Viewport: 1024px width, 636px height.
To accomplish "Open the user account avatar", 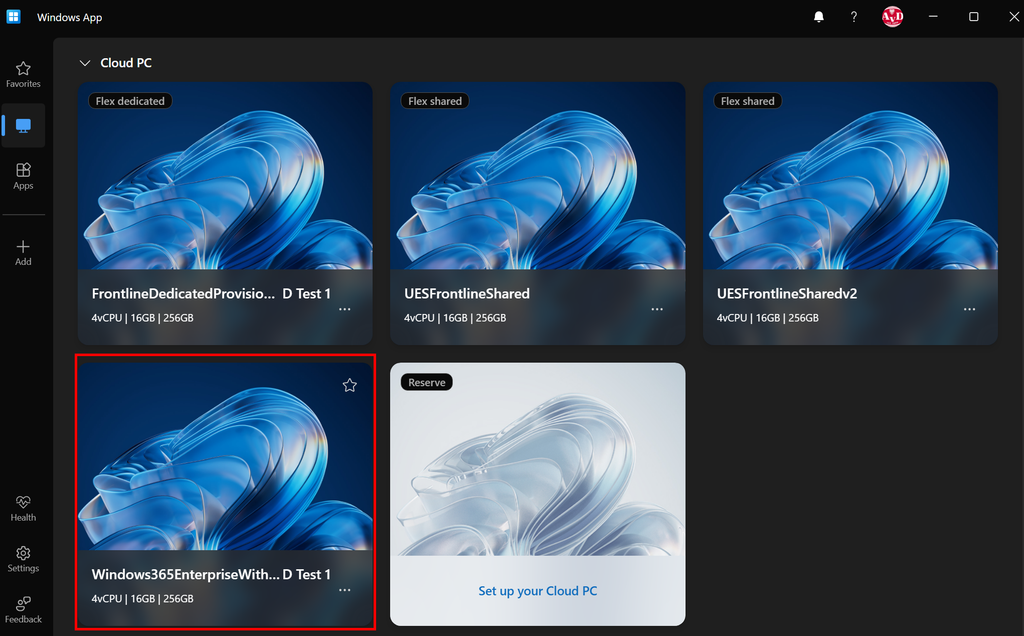I will (892, 17).
